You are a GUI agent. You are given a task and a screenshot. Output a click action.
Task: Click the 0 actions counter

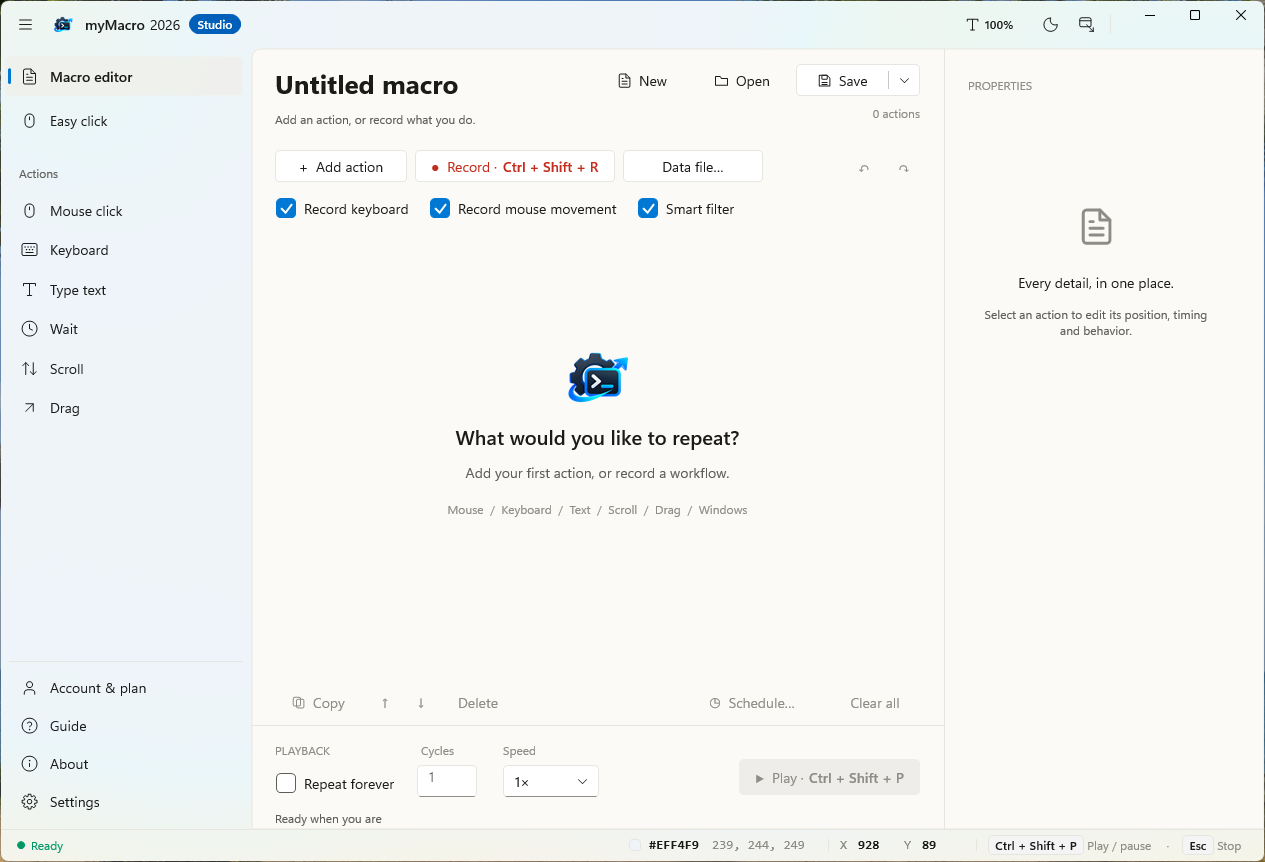[x=896, y=114]
